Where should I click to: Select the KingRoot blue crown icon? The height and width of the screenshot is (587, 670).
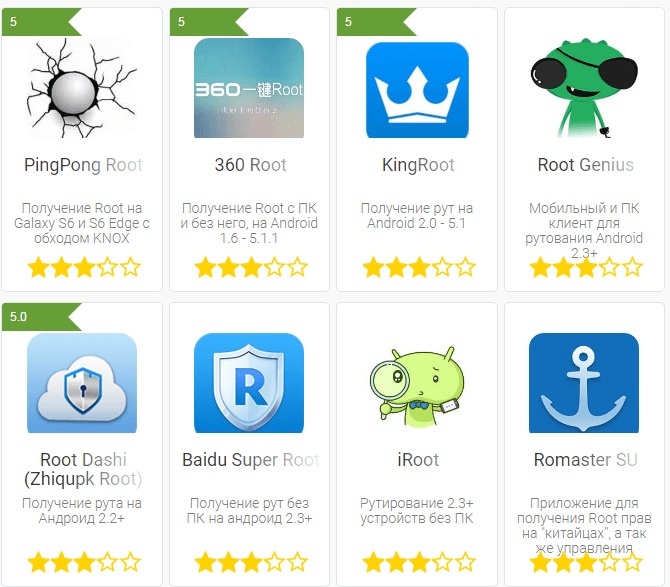point(417,90)
